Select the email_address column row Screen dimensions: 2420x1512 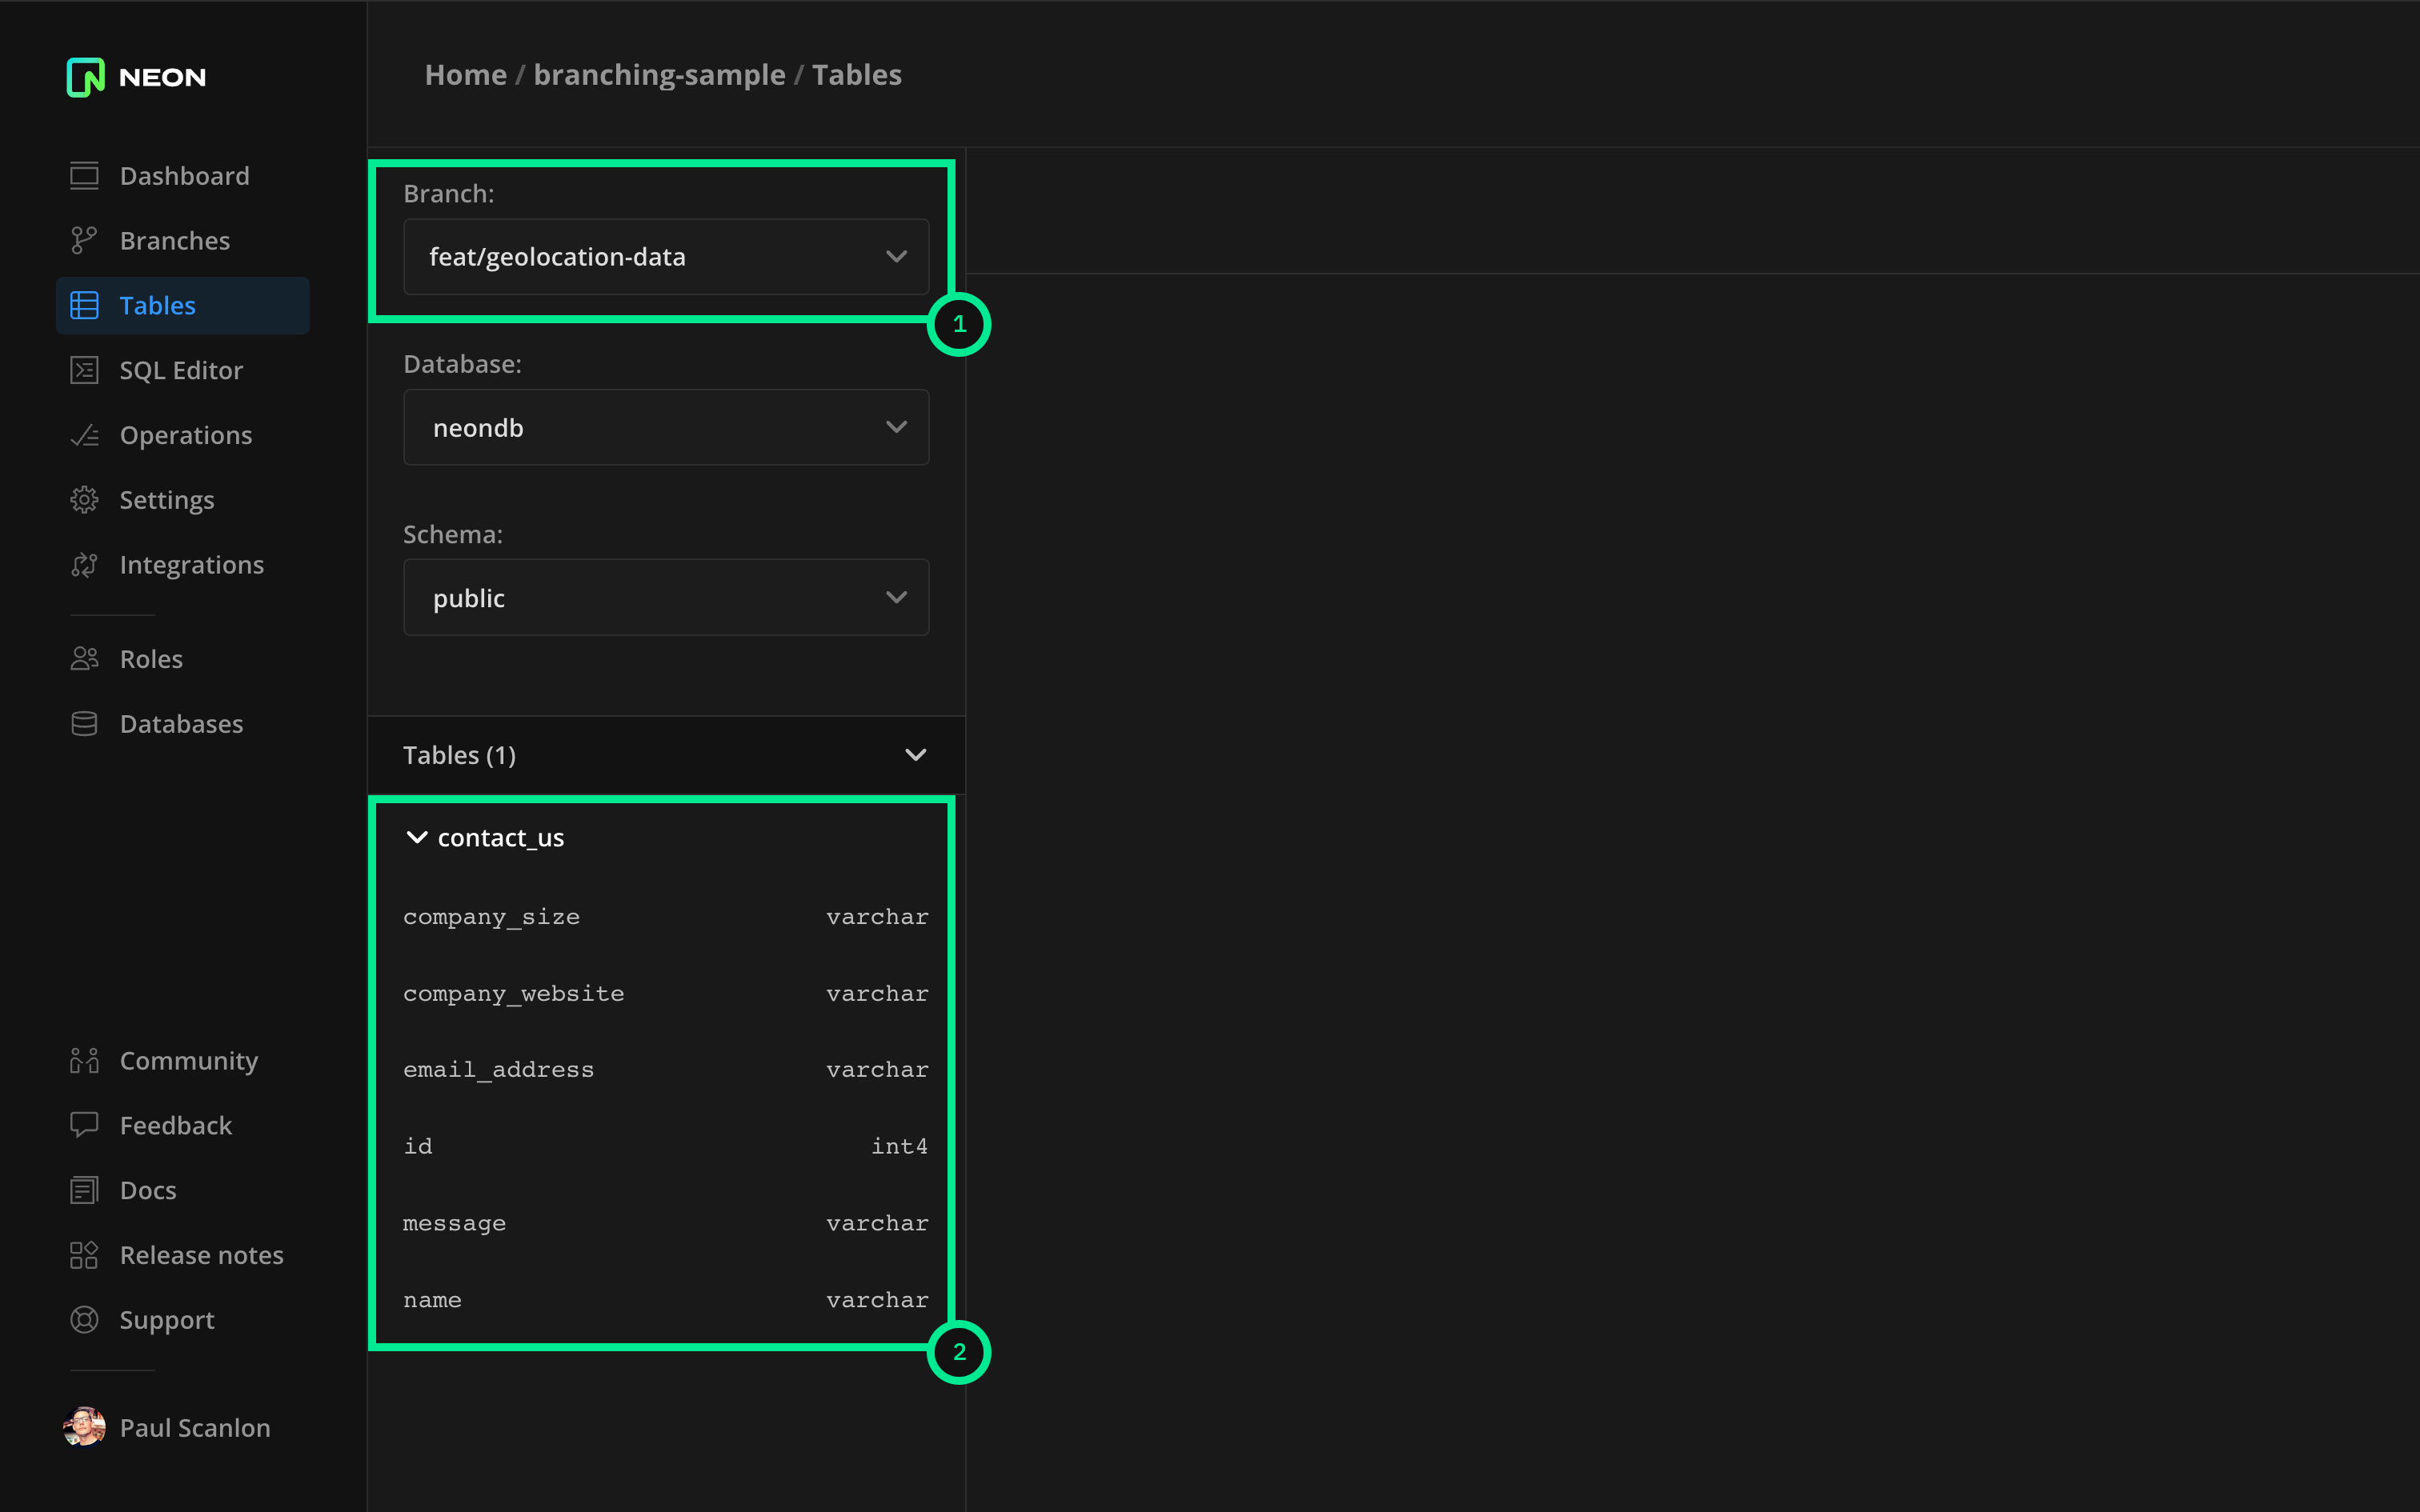[665, 1070]
